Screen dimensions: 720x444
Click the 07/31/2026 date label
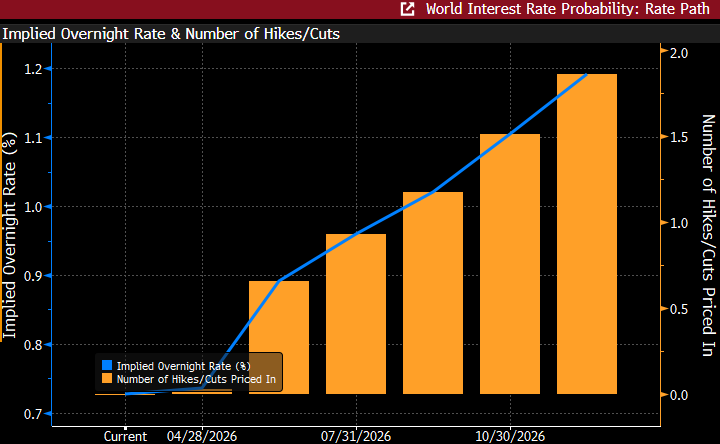(356, 436)
